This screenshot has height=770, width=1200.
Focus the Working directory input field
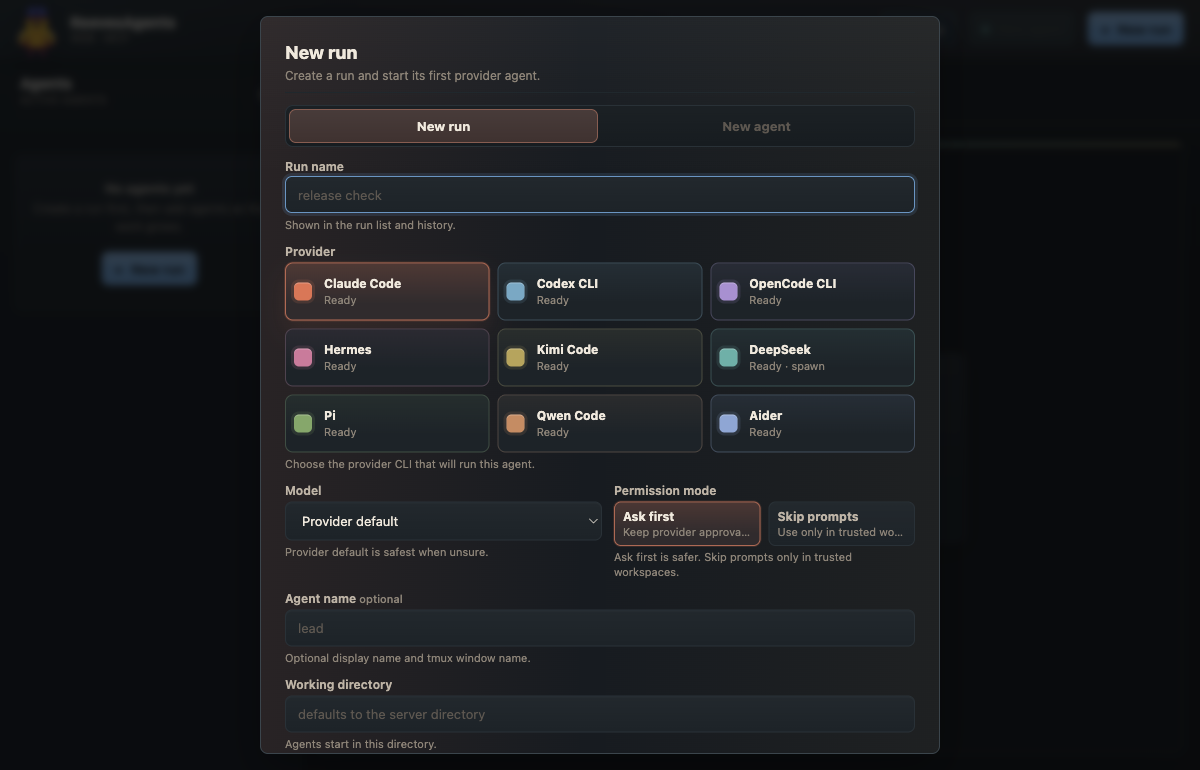click(x=600, y=714)
